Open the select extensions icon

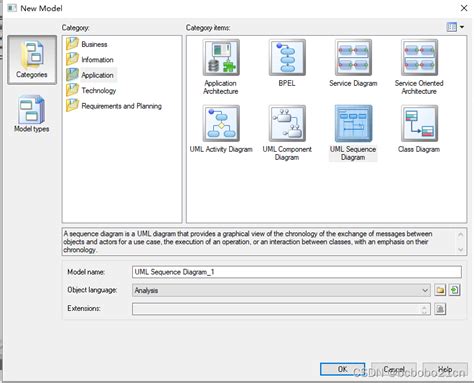coord(440,309)
